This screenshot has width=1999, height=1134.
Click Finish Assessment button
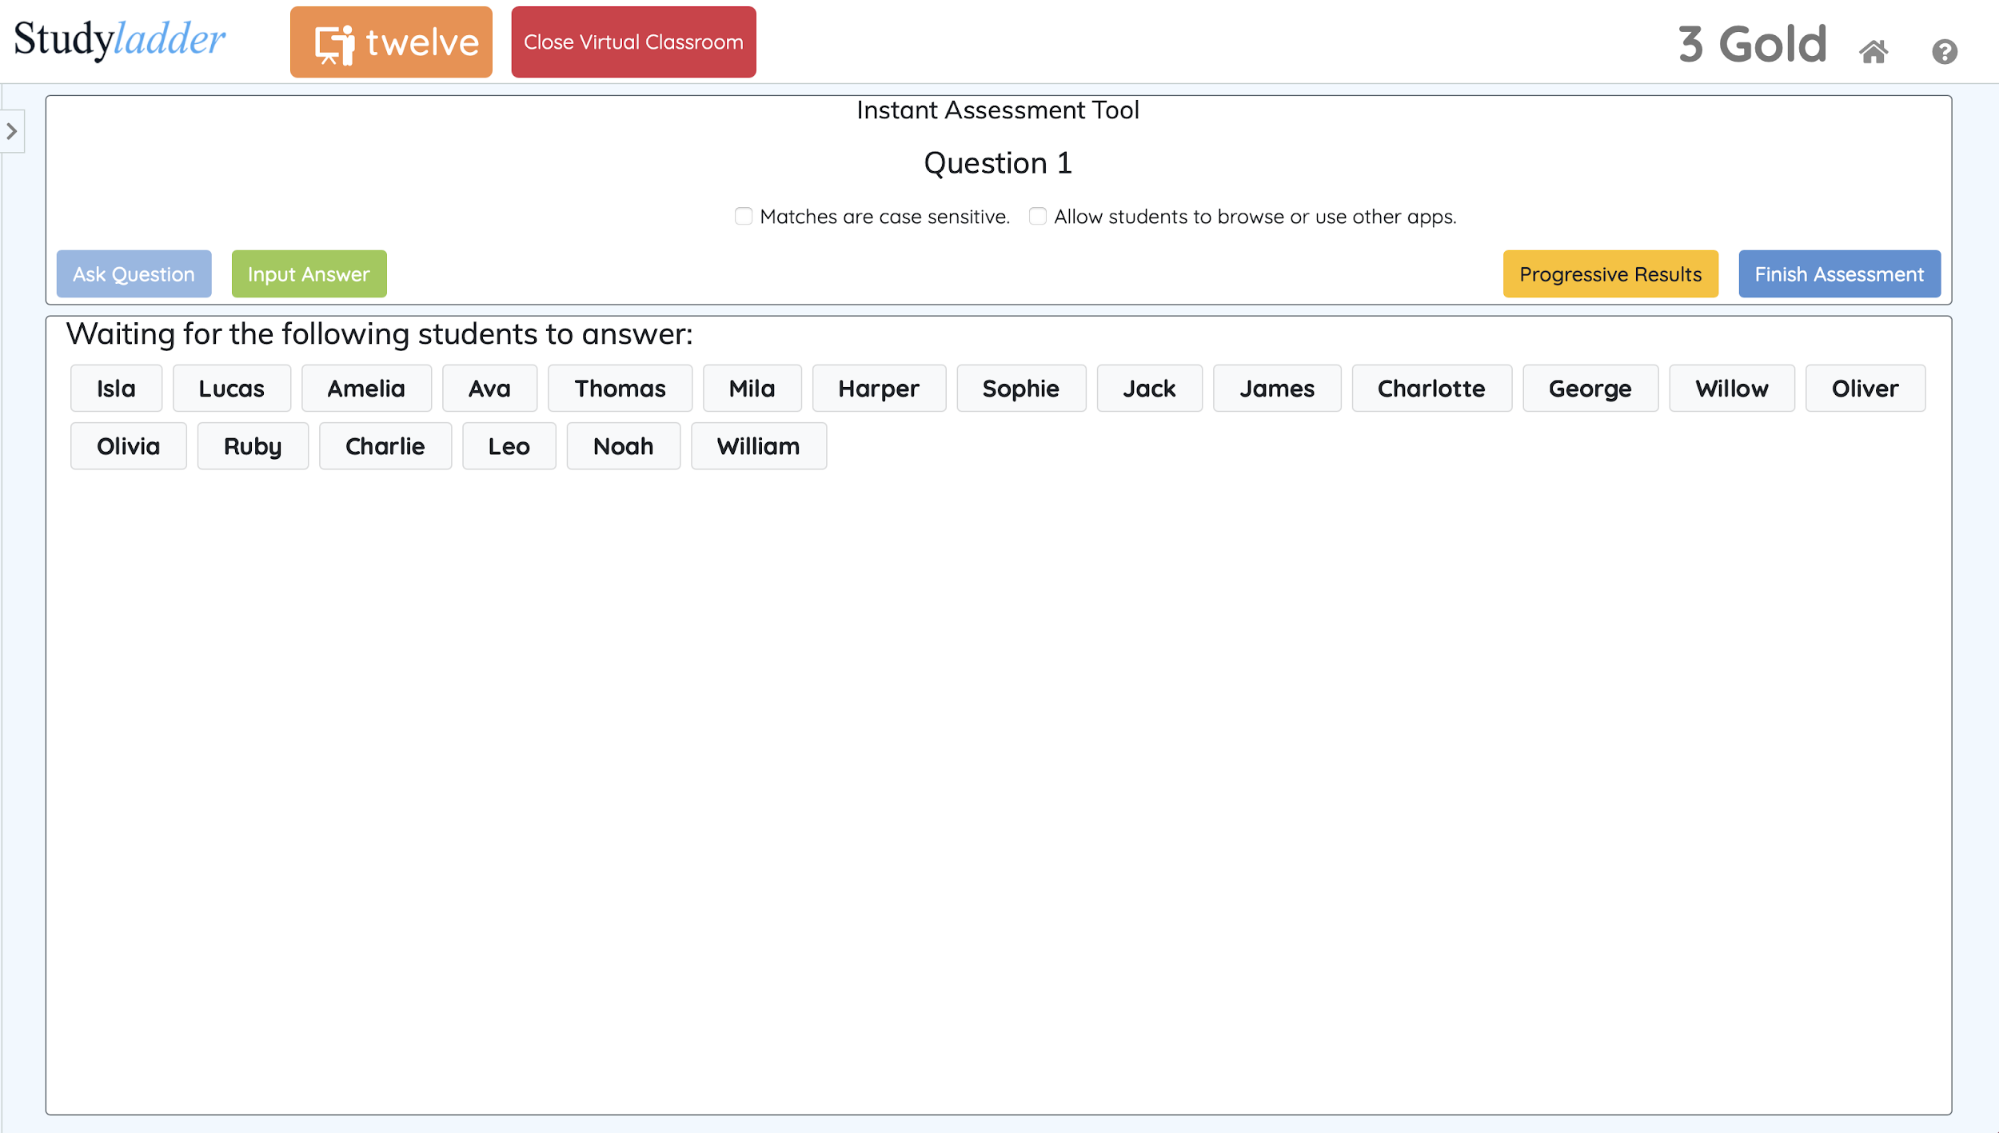coord(1838,274)
